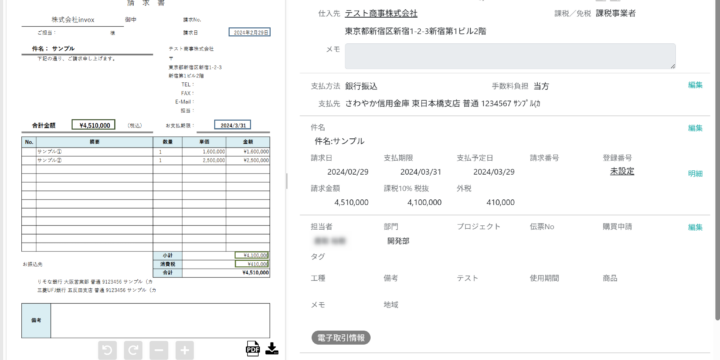The width and height of the screenshot is (720, 360).
Task: Click the 備考 box in the invoice
Action: (146, 321)
